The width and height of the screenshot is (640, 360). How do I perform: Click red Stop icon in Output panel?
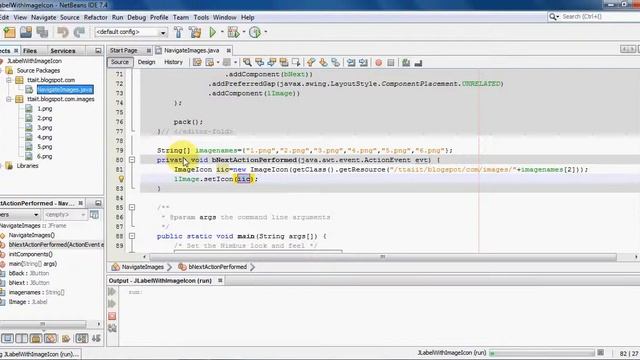112,316
